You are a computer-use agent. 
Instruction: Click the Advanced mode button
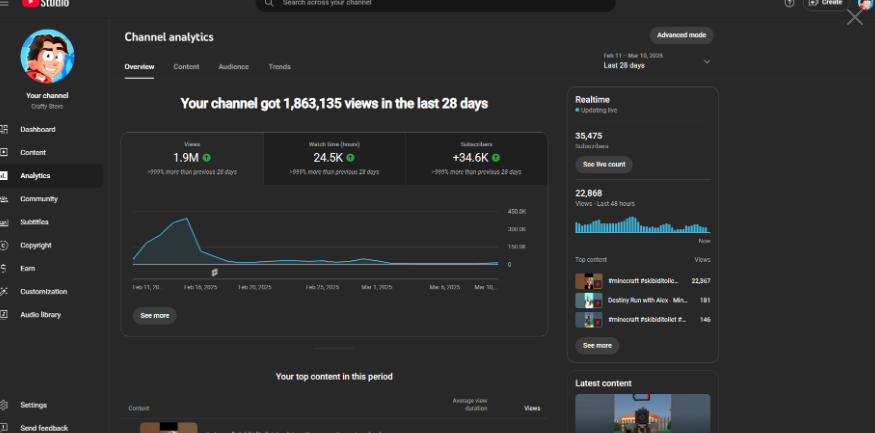681,35
